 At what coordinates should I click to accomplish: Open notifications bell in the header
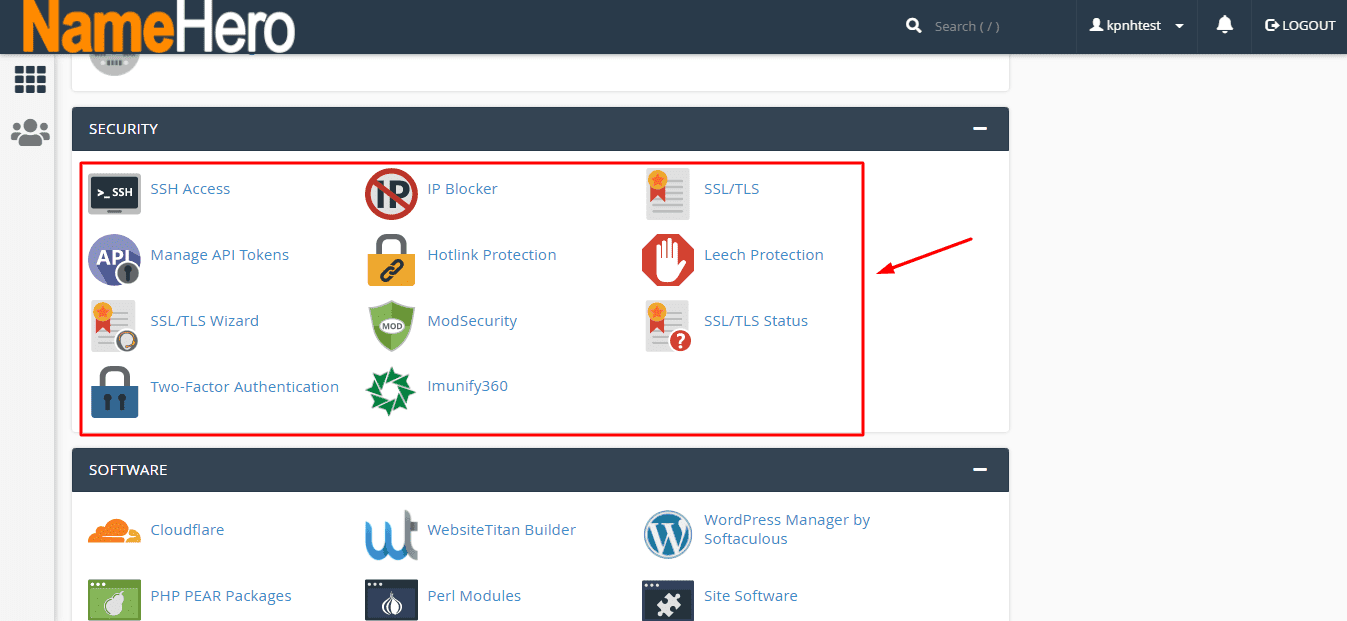(1224, 26)
